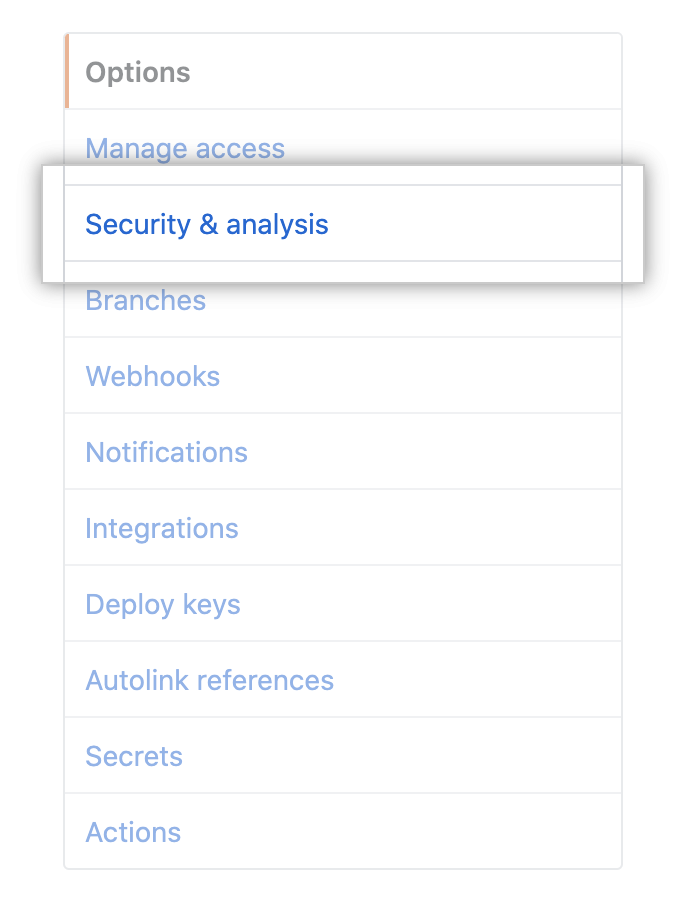Select the currently active Options entry

137,71
